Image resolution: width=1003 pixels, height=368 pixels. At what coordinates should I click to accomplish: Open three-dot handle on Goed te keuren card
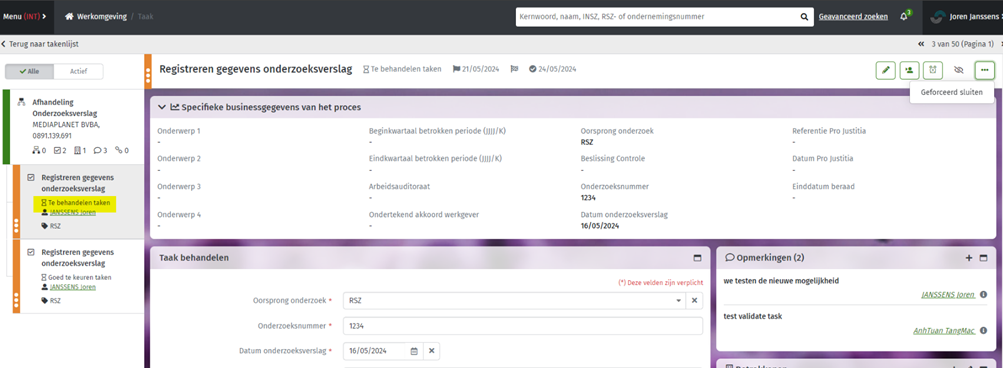[17, 300]
